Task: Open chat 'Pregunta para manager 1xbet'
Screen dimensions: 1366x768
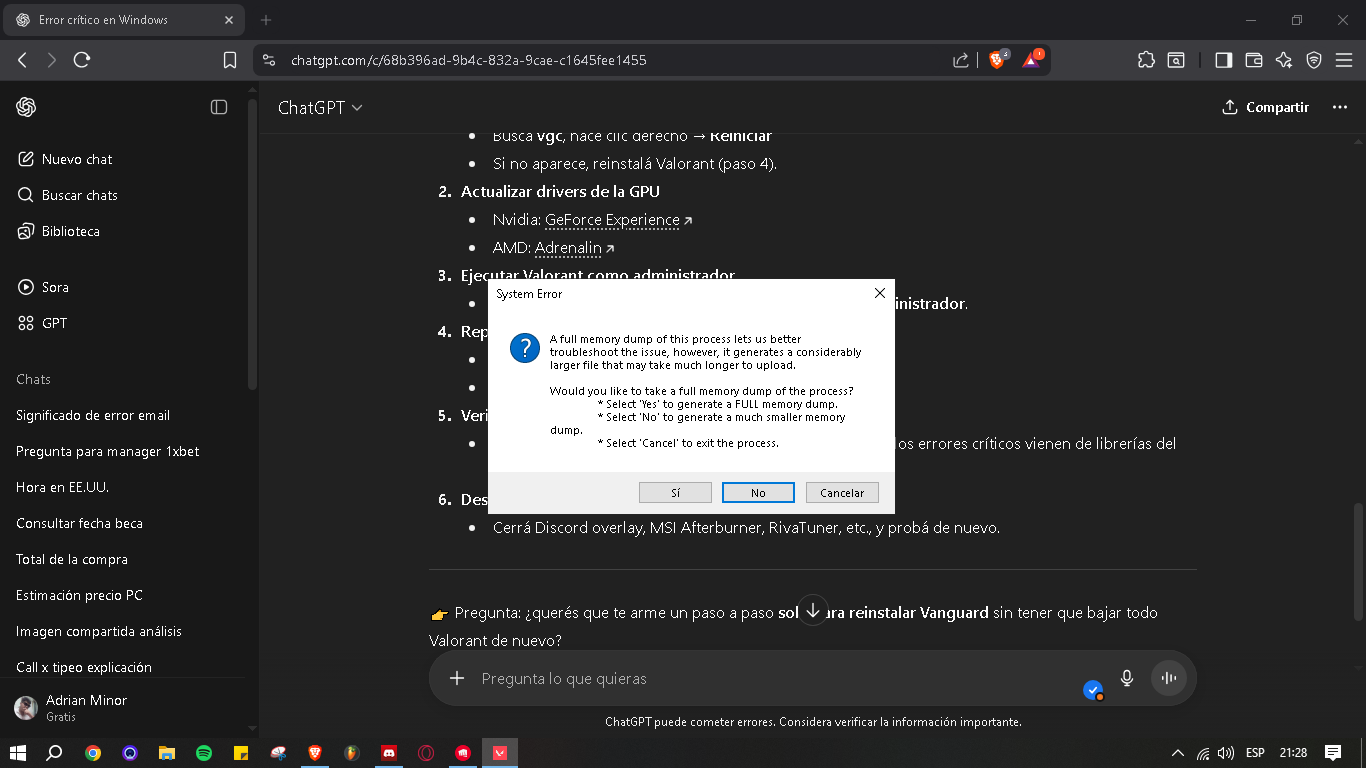Action: (x=108, y=451)
